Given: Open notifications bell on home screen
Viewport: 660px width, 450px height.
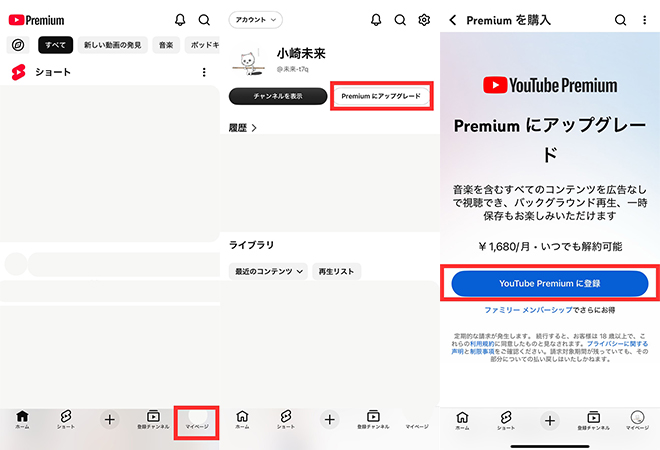Looking at the screenshot, I should pos(180,20).
